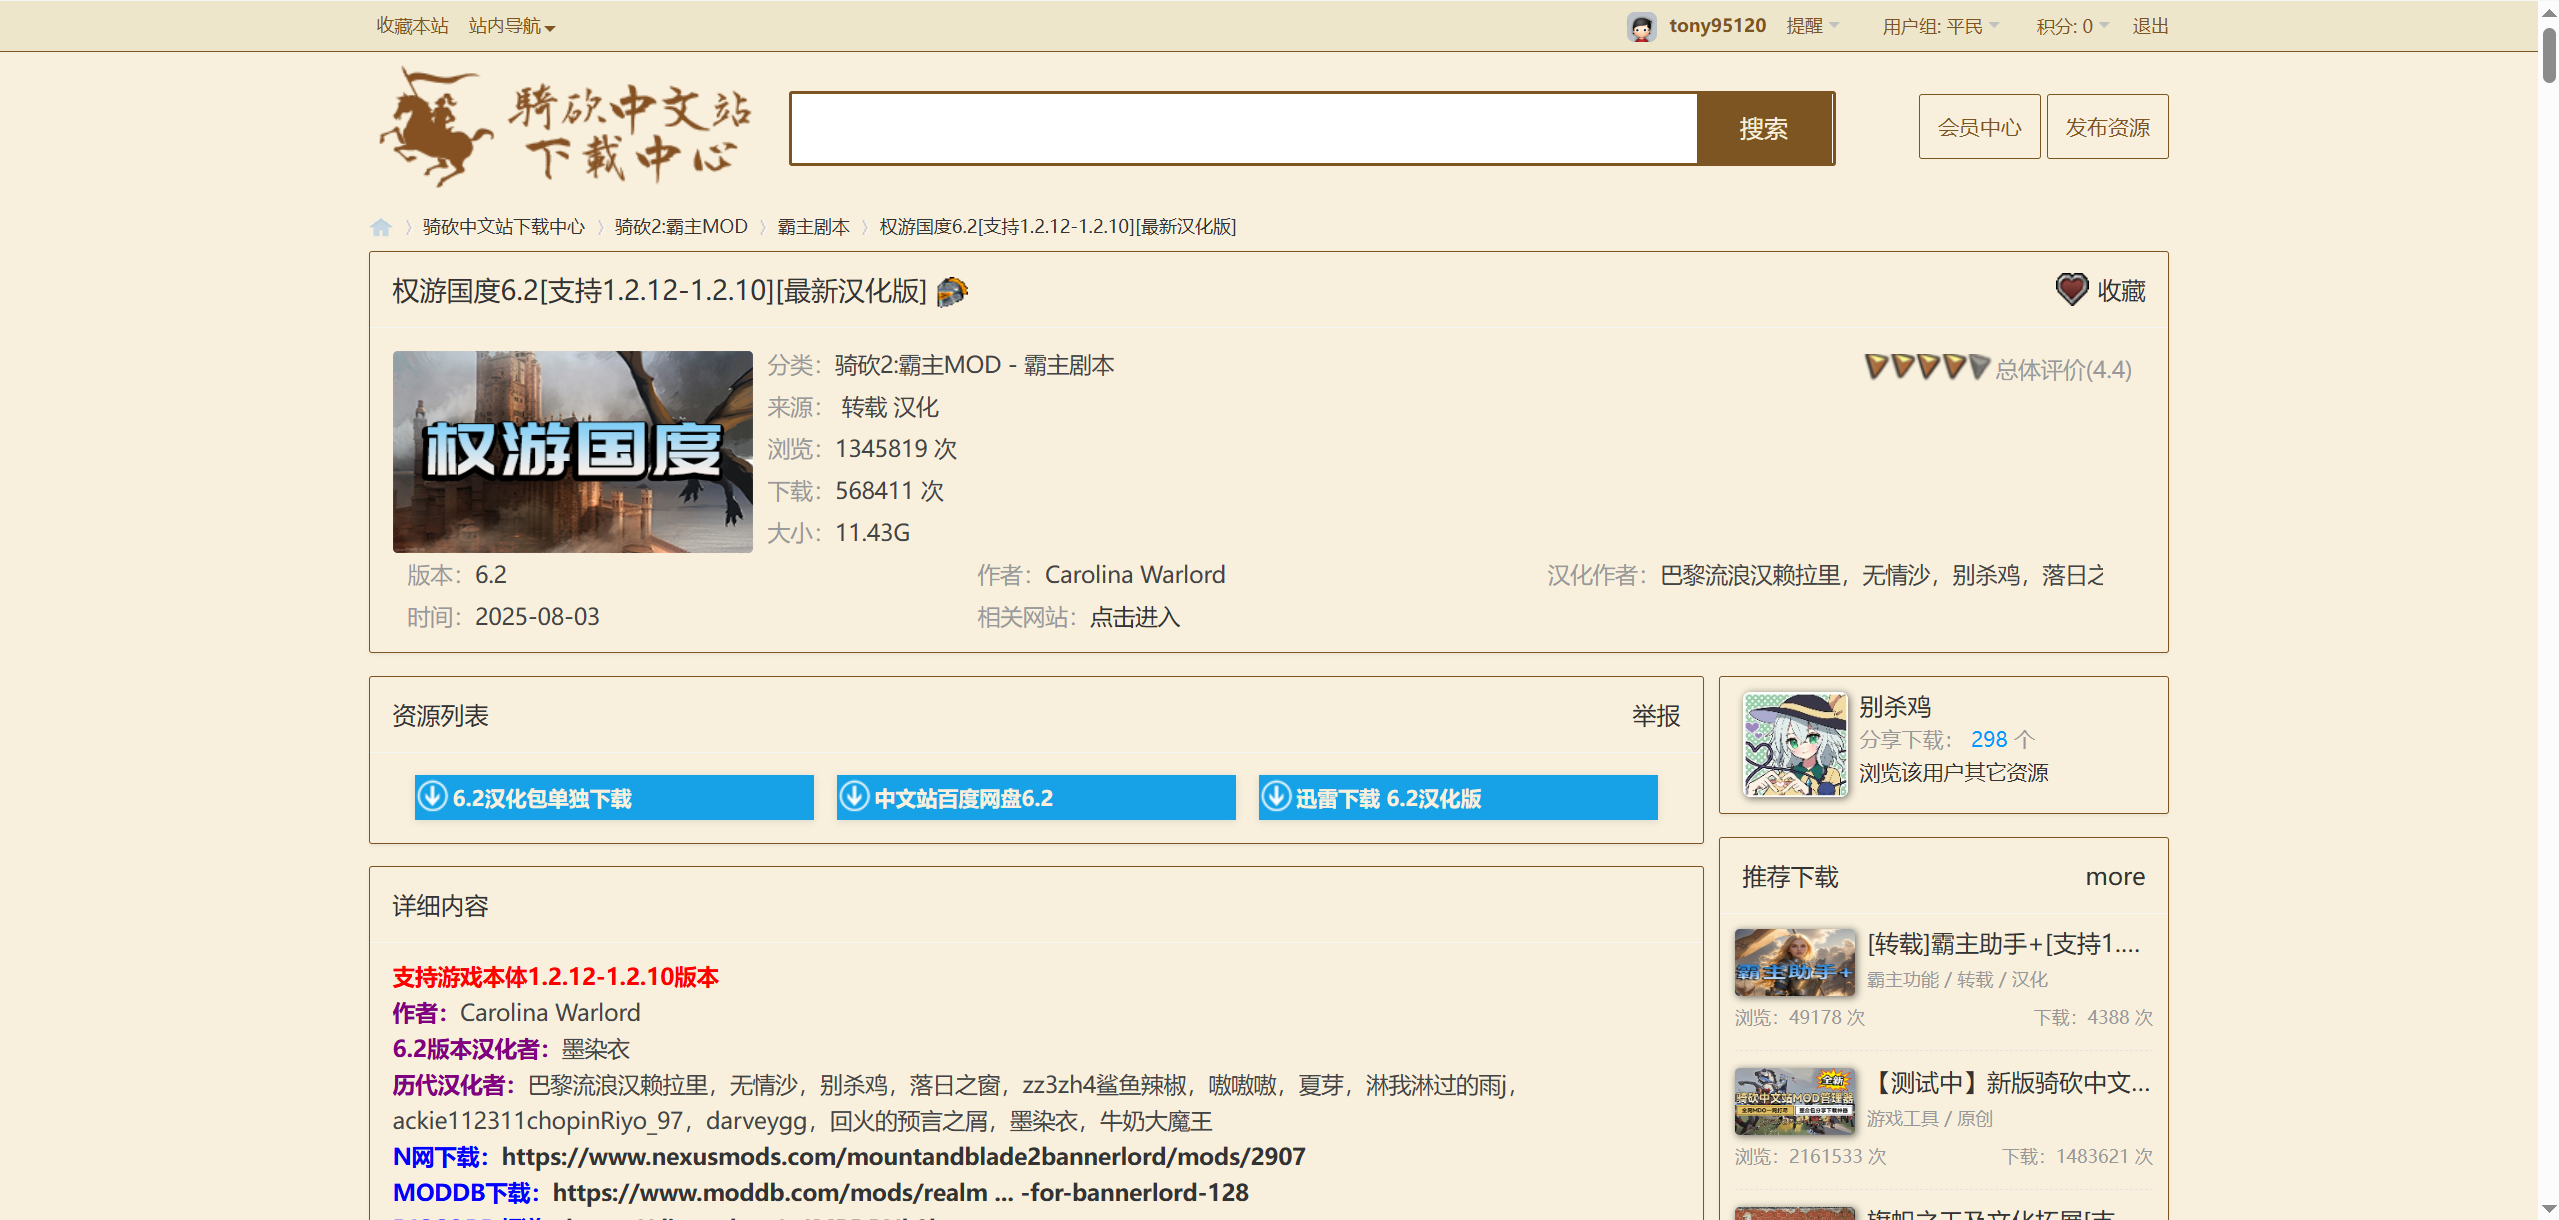The width and height of the screenshot is (2559, 1220).
Task: Click download icon on 6.2汉化包单独下载
Action: click(432, 797)
